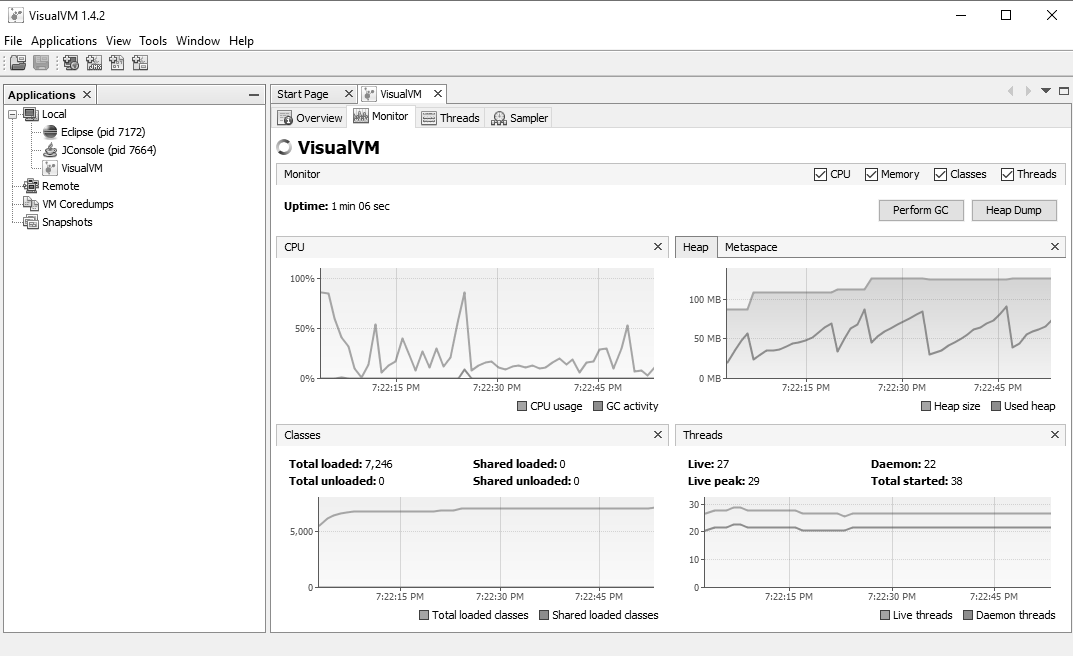Image resolution: width=1073 pixels, height=656 pixels.
Task: Uncheck the CPU checkbox
Action: coord(821,174)
